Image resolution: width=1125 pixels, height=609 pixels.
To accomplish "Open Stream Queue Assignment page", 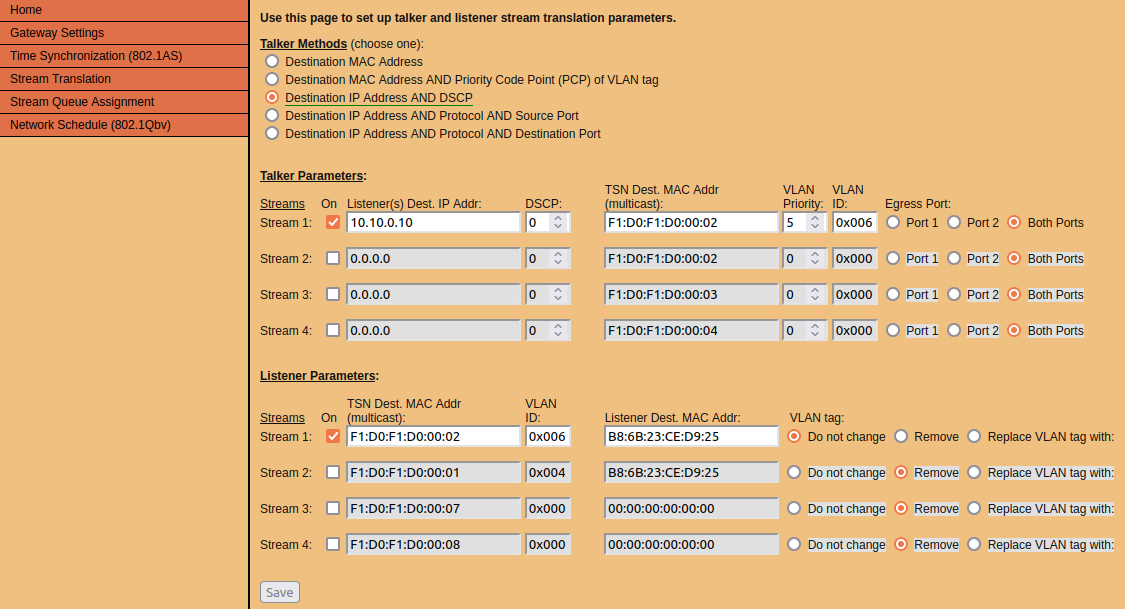I will click(124, 102).
